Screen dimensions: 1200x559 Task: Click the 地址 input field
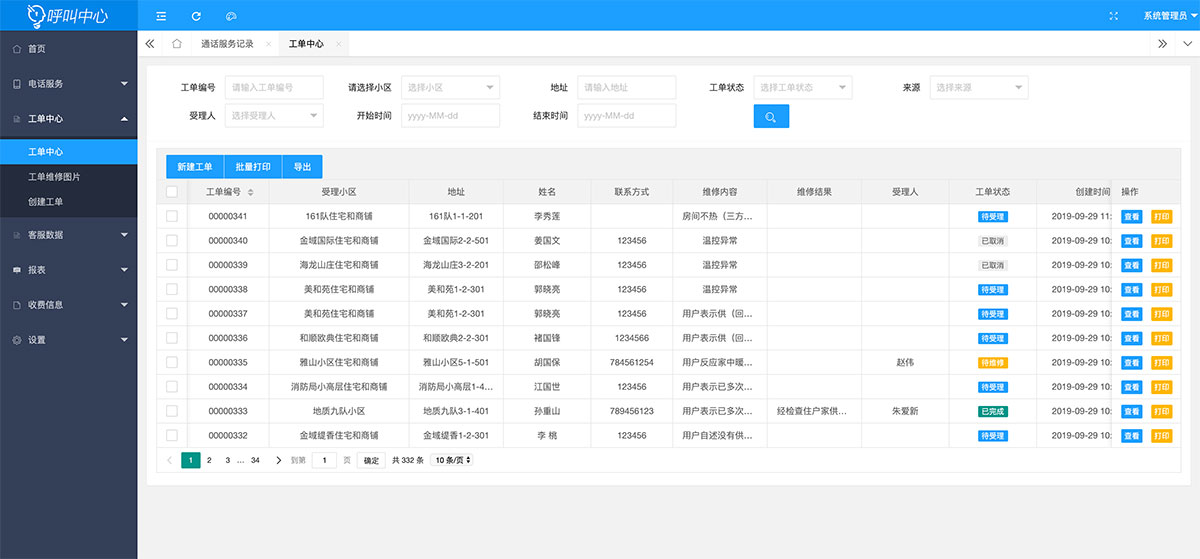click(x=626, y=87)
